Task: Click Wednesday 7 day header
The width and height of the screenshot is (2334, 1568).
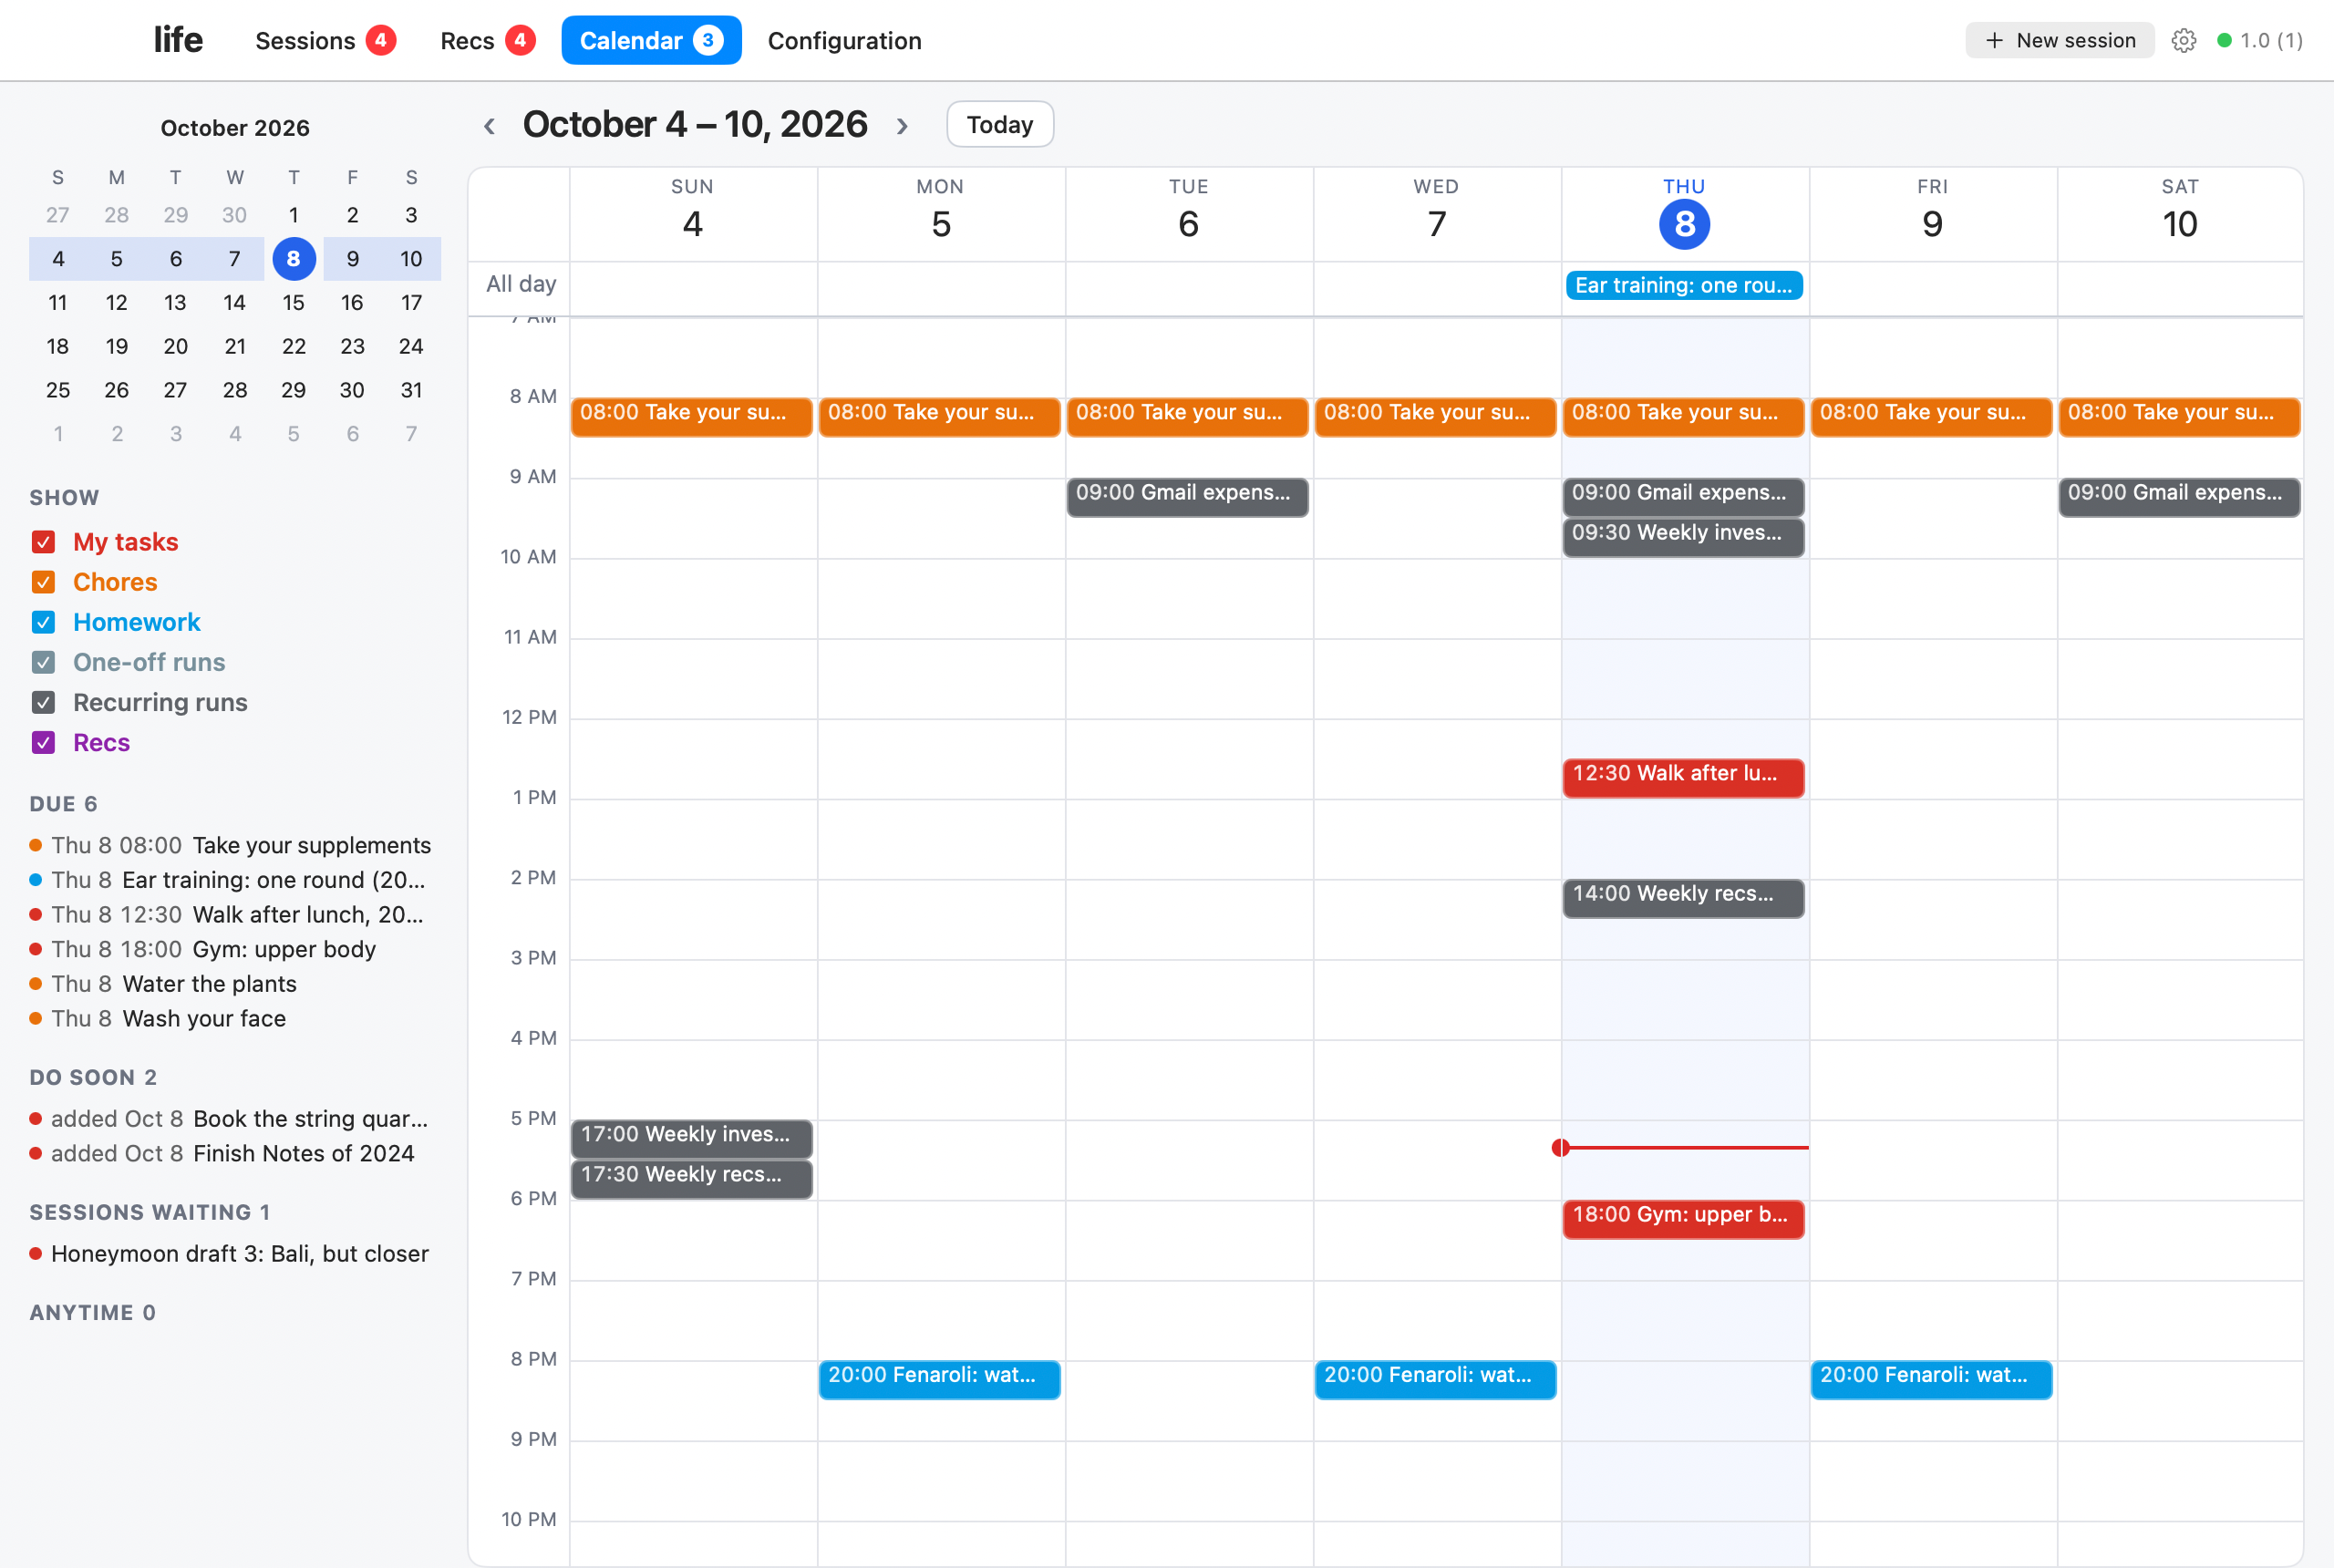Action: coord(1436,212)
